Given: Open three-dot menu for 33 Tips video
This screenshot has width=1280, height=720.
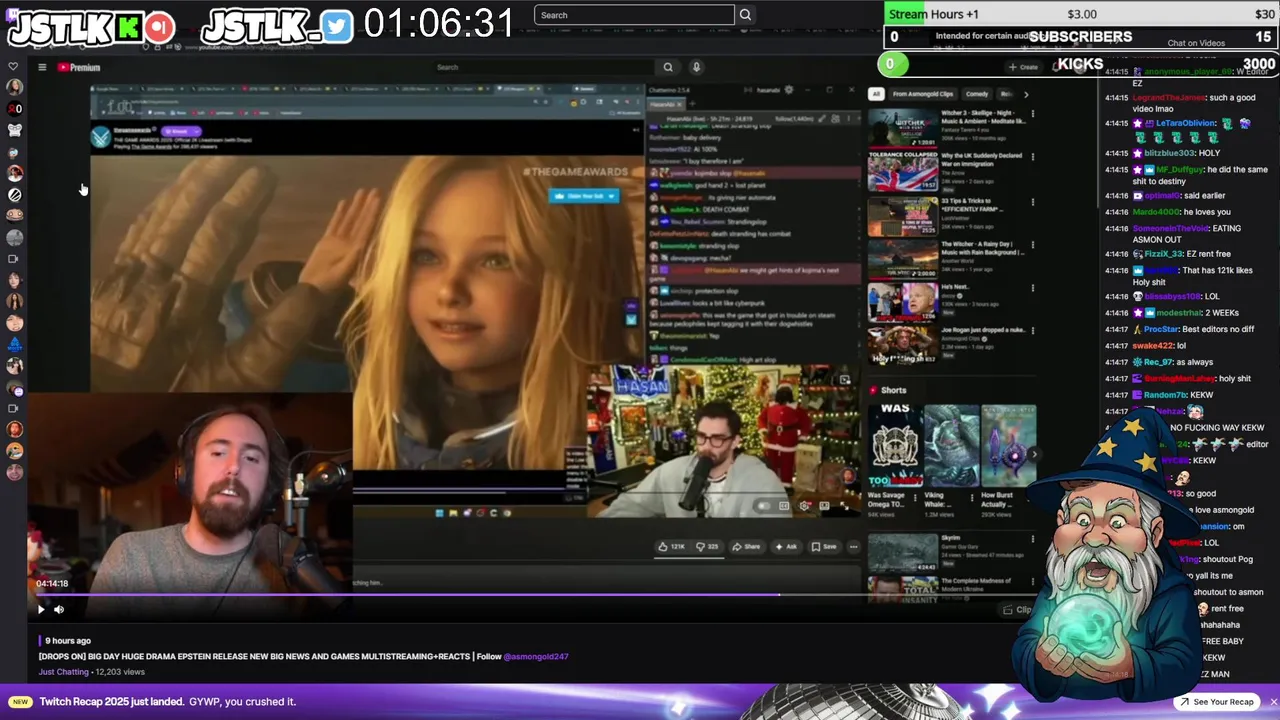Looking at the screenshot, I should coord(1032,202).
